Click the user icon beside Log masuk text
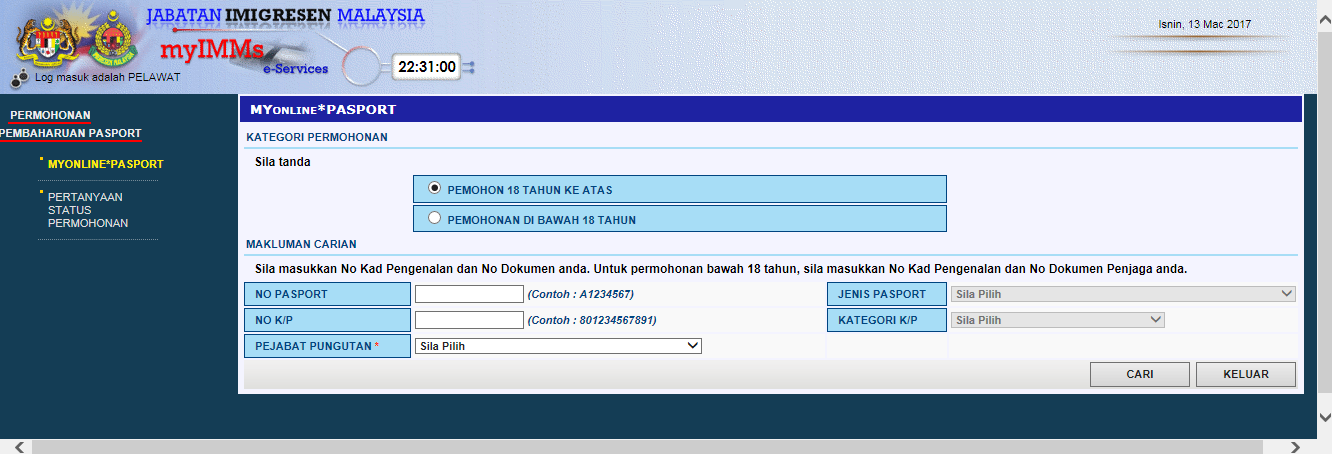The width and height of the screenshot is (1332, 454). 20,77
